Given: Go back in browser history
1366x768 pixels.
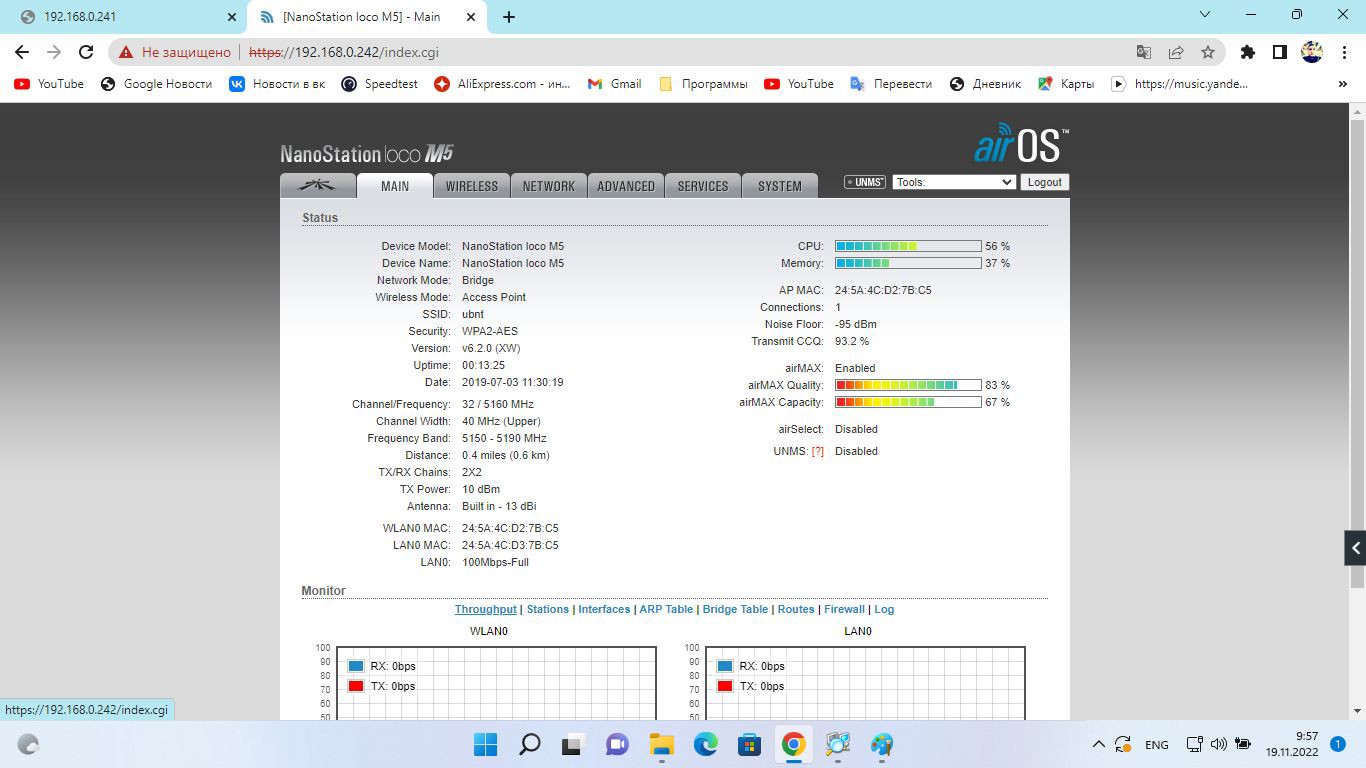Looking at the screenshot, I should [x=22, y=52].
